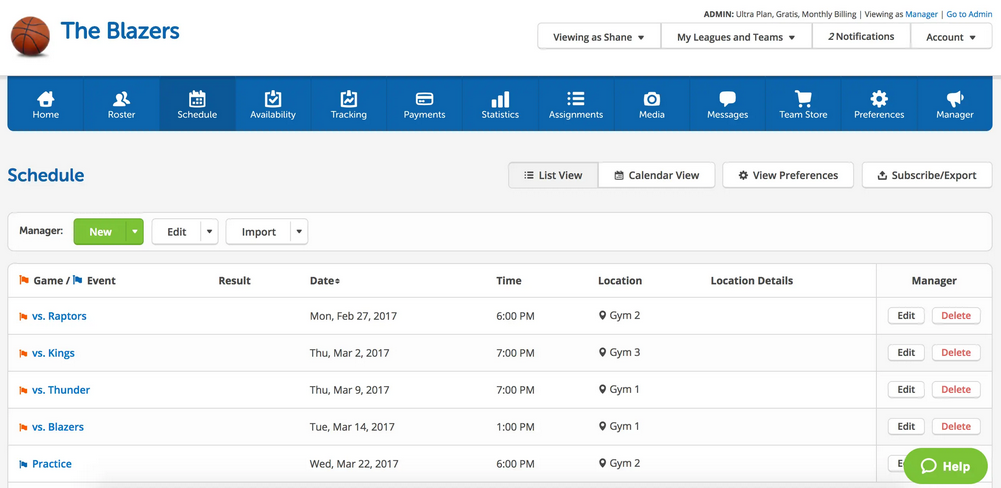Edit the vs. Thunder game row

tap(906, 390)
